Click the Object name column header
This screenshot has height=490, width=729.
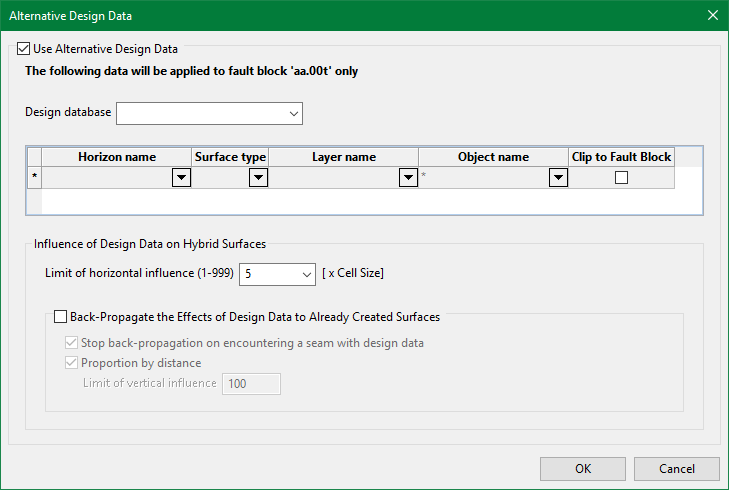point(493,157)
